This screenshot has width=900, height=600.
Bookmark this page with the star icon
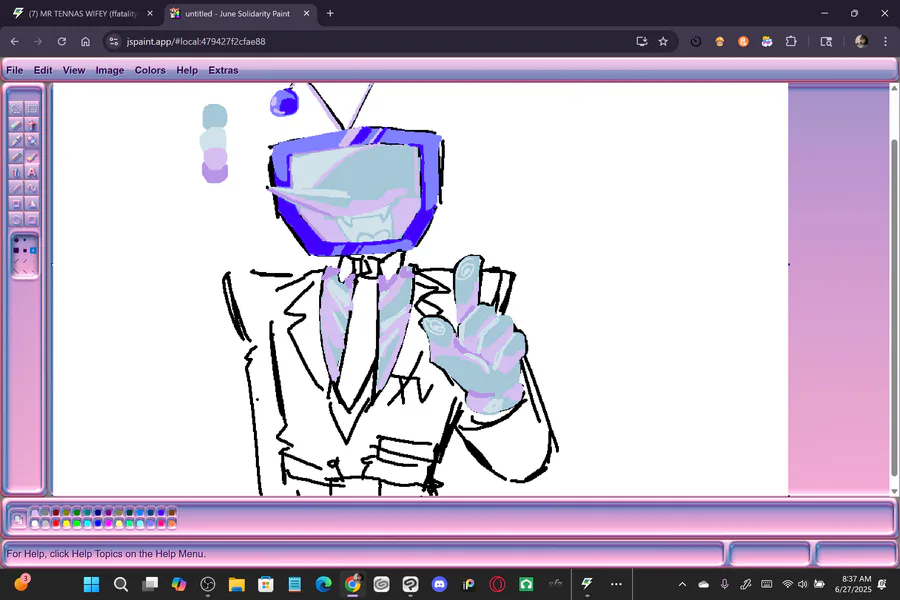pyautogui.click(x=663, y=41)
